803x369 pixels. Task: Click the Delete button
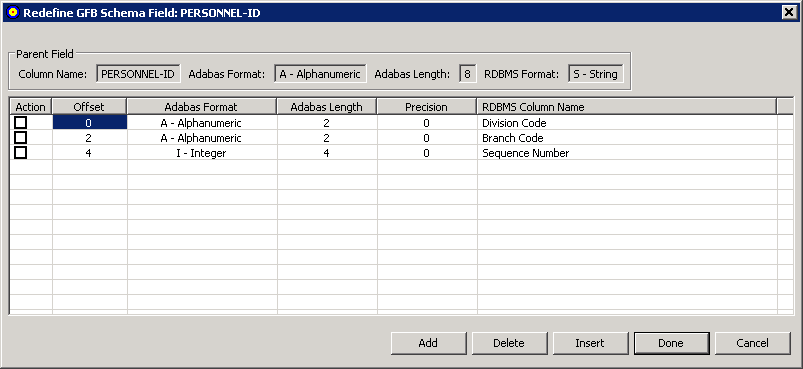(509, 343)
